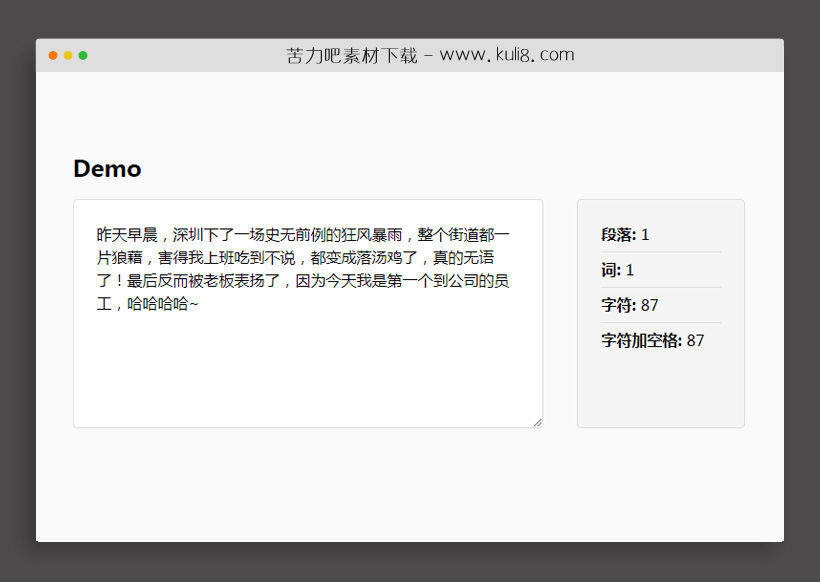This screenshot has width=820, height=582.
Task: Click the 段落 paragraph statistic label
Action: [x=614, y=234]
